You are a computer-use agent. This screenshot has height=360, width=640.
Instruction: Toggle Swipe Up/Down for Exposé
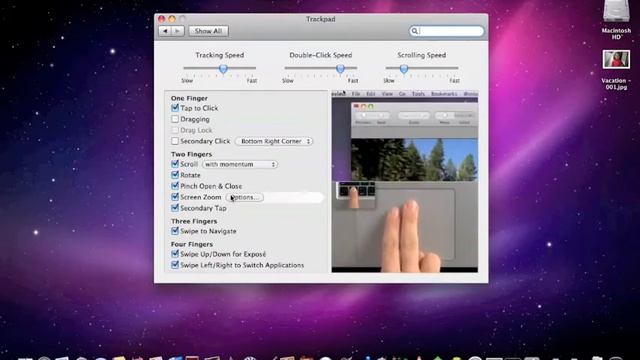coord(175,254)
